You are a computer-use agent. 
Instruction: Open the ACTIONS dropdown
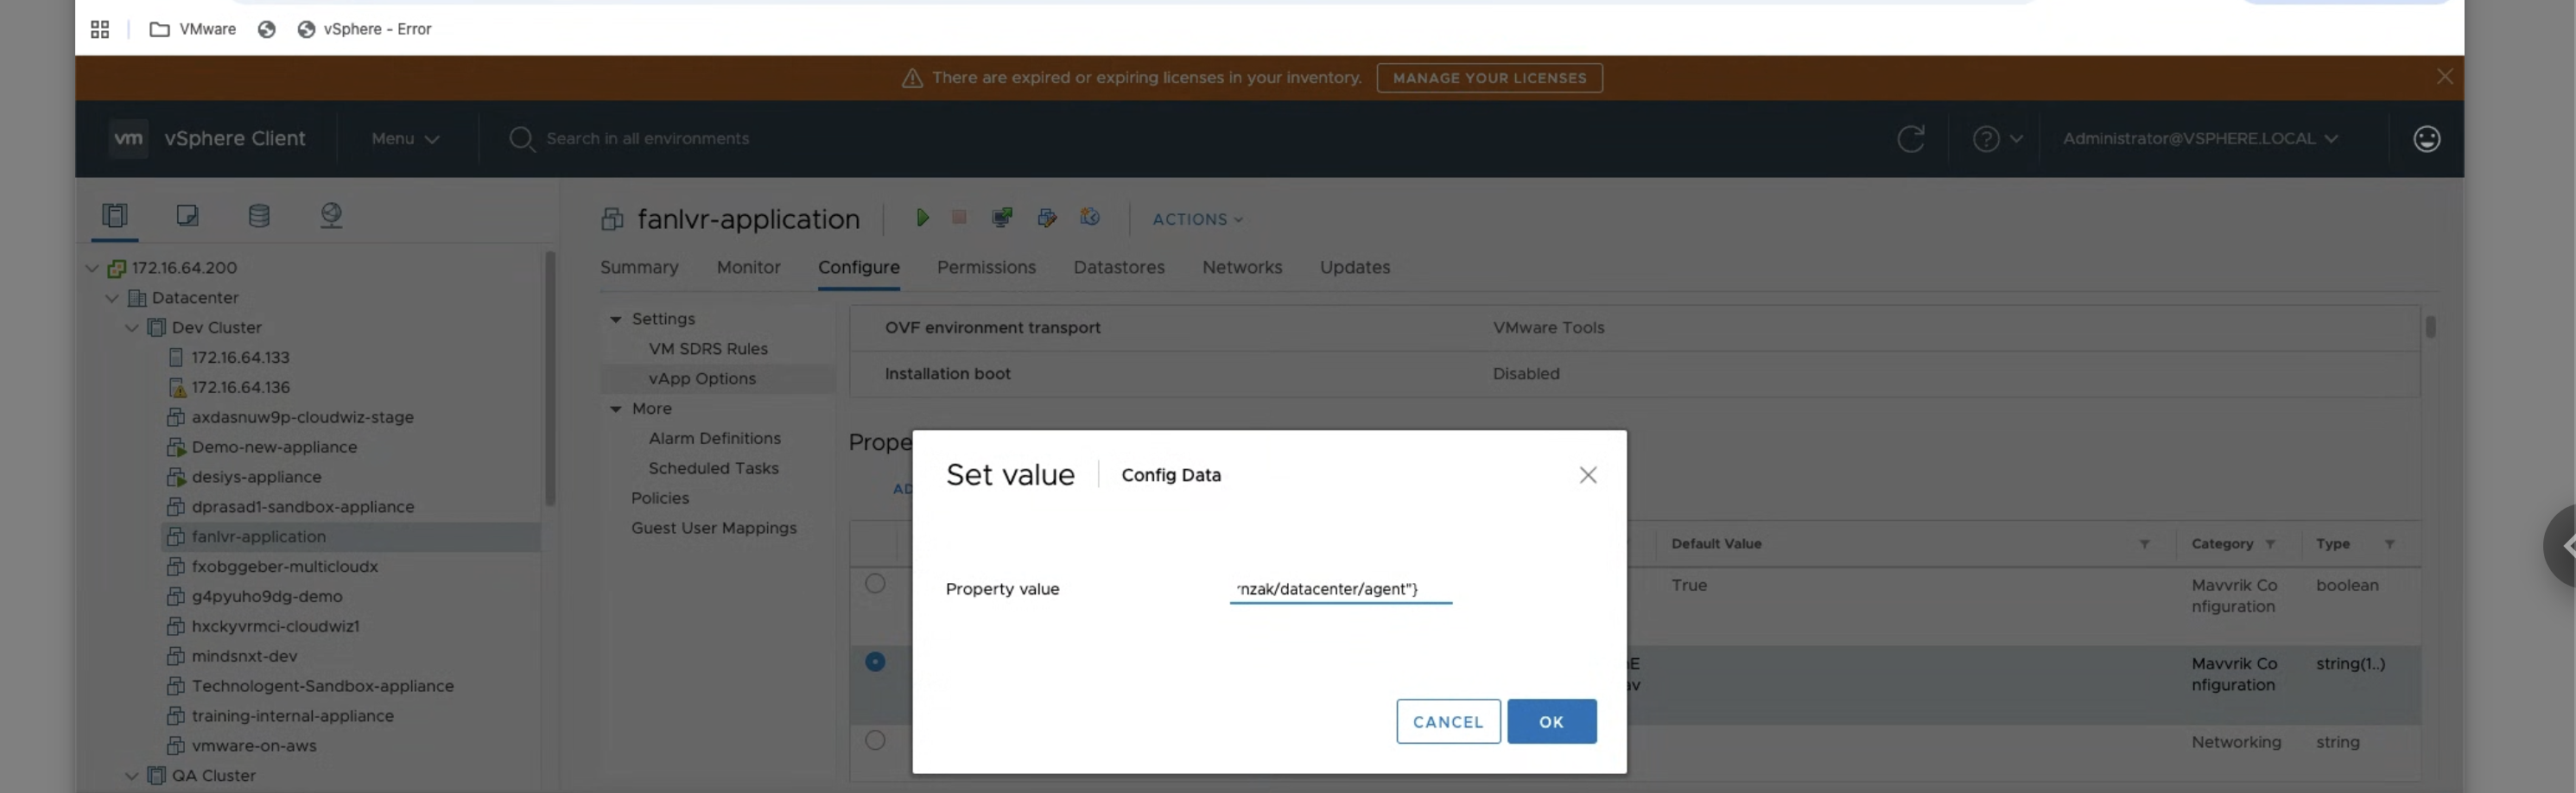point(1197,220)
